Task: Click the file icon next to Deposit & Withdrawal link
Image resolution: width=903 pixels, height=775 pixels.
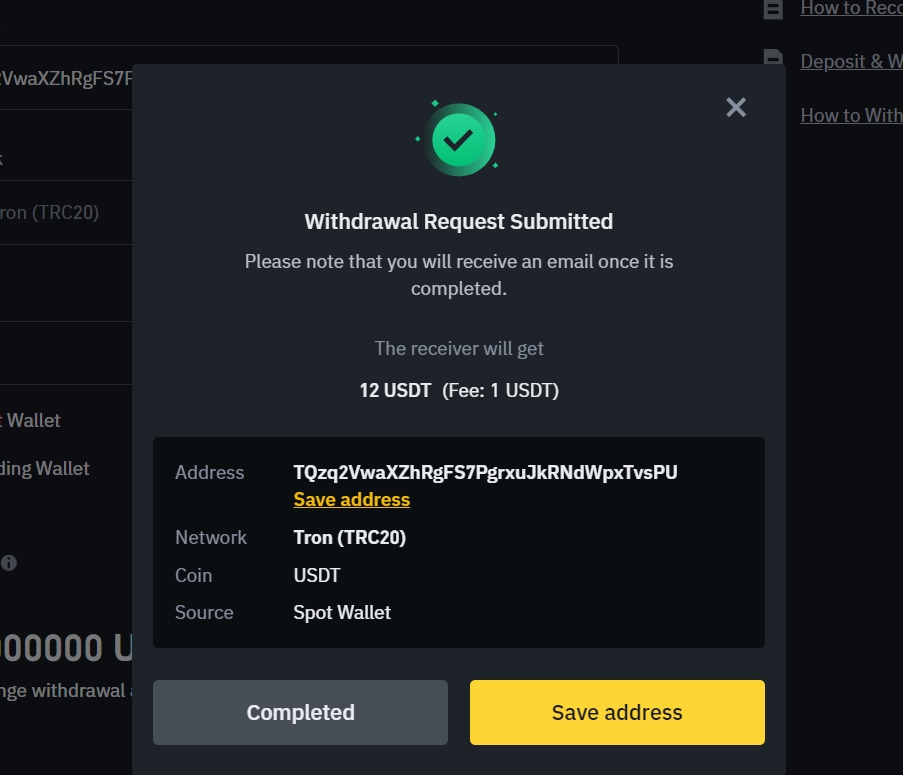Action: [x=773, y=58]
